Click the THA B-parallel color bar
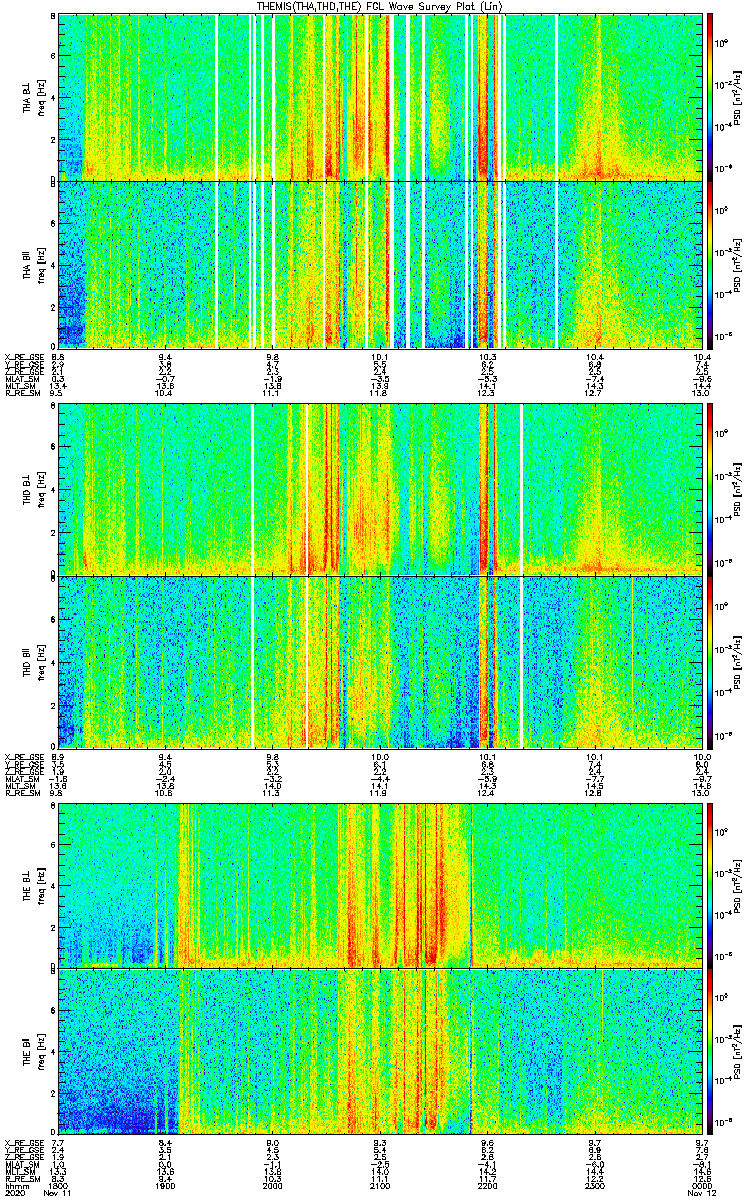The image size is (750, 1200). 710,264
